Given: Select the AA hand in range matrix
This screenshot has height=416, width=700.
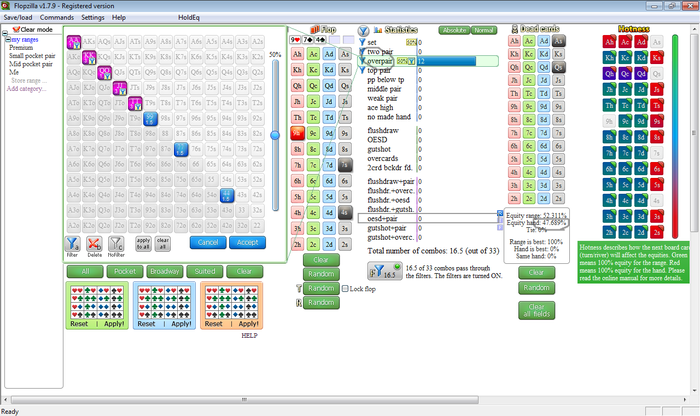Looking at the screenshot, I should pos(74,42).
